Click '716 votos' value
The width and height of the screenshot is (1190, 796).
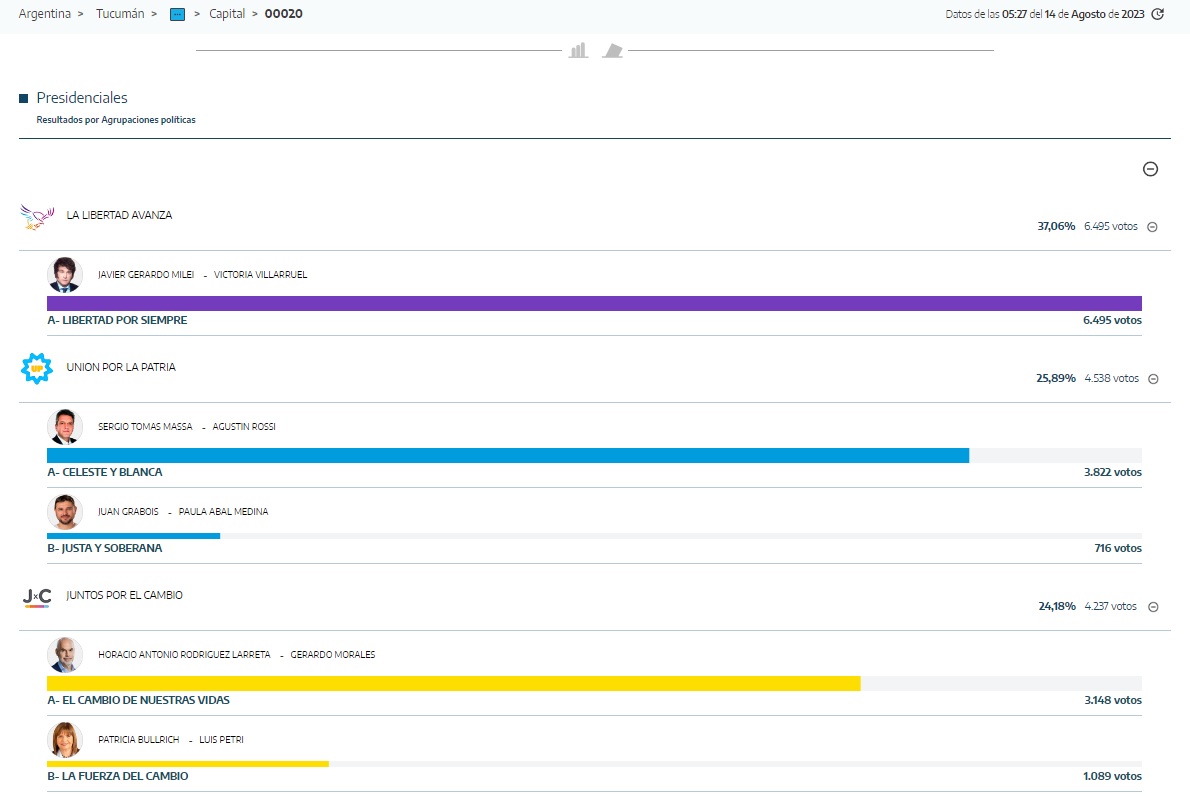(1118, 548)
